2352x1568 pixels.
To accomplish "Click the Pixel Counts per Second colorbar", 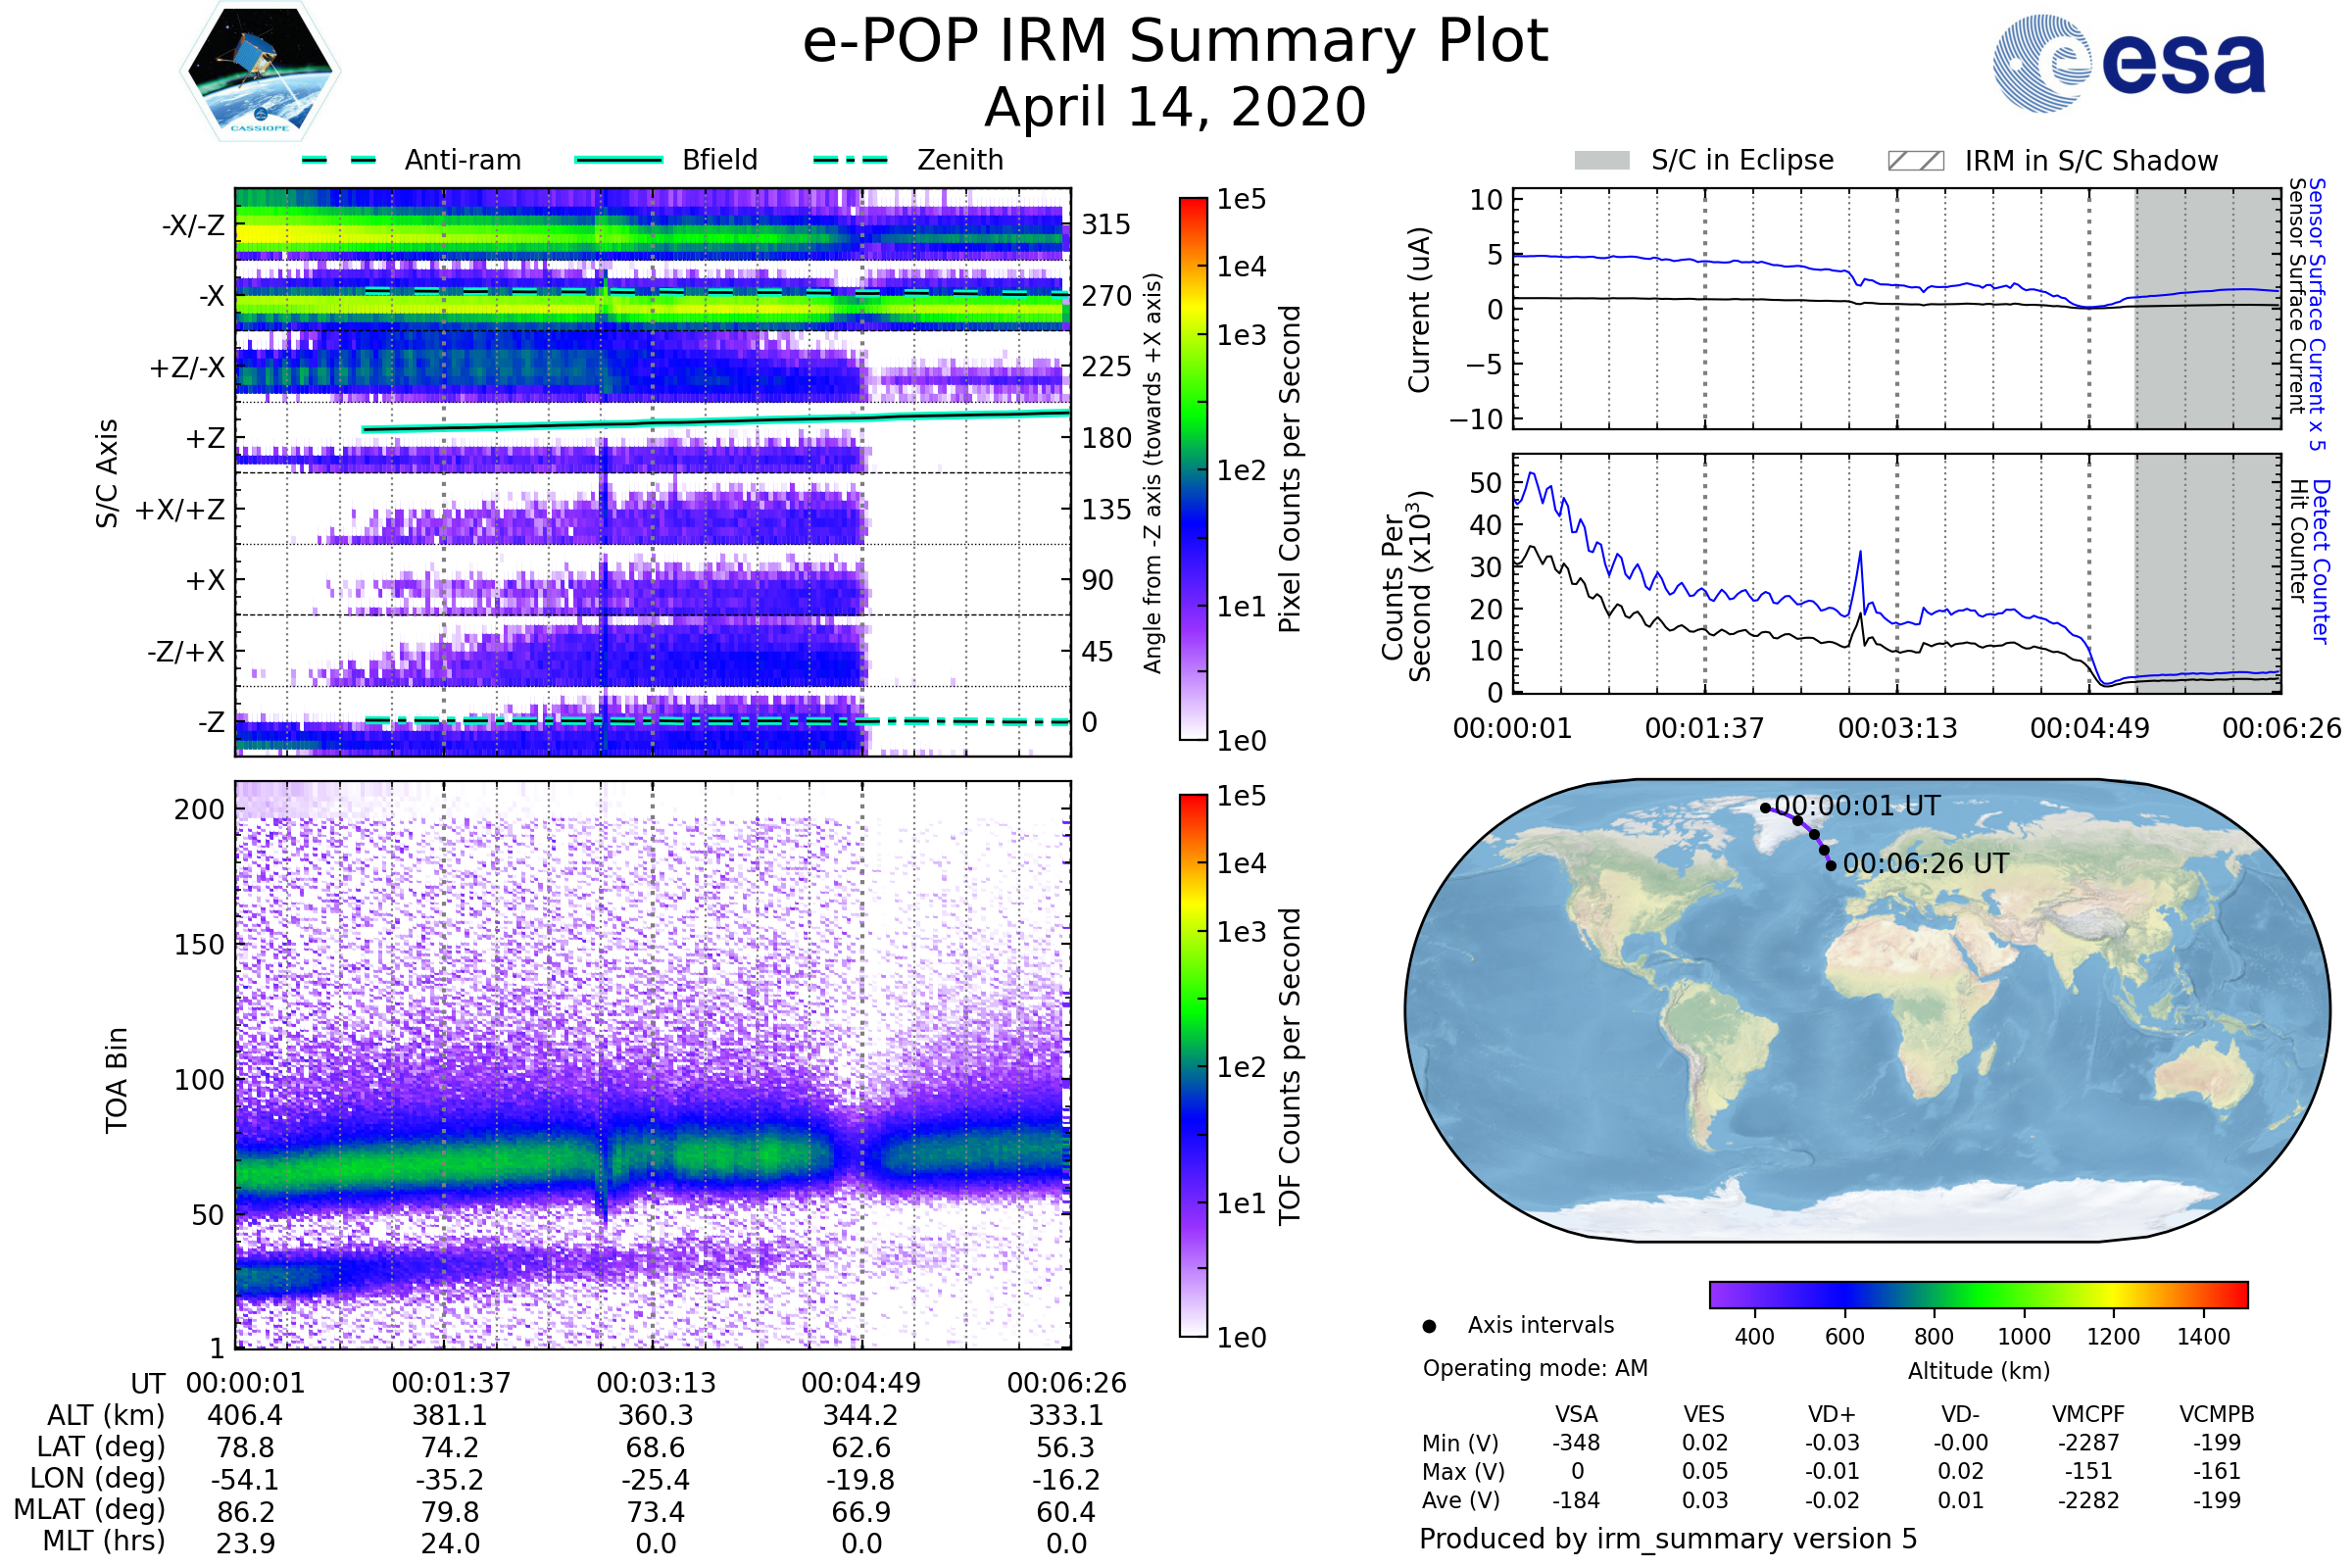I will point(1193,468).
